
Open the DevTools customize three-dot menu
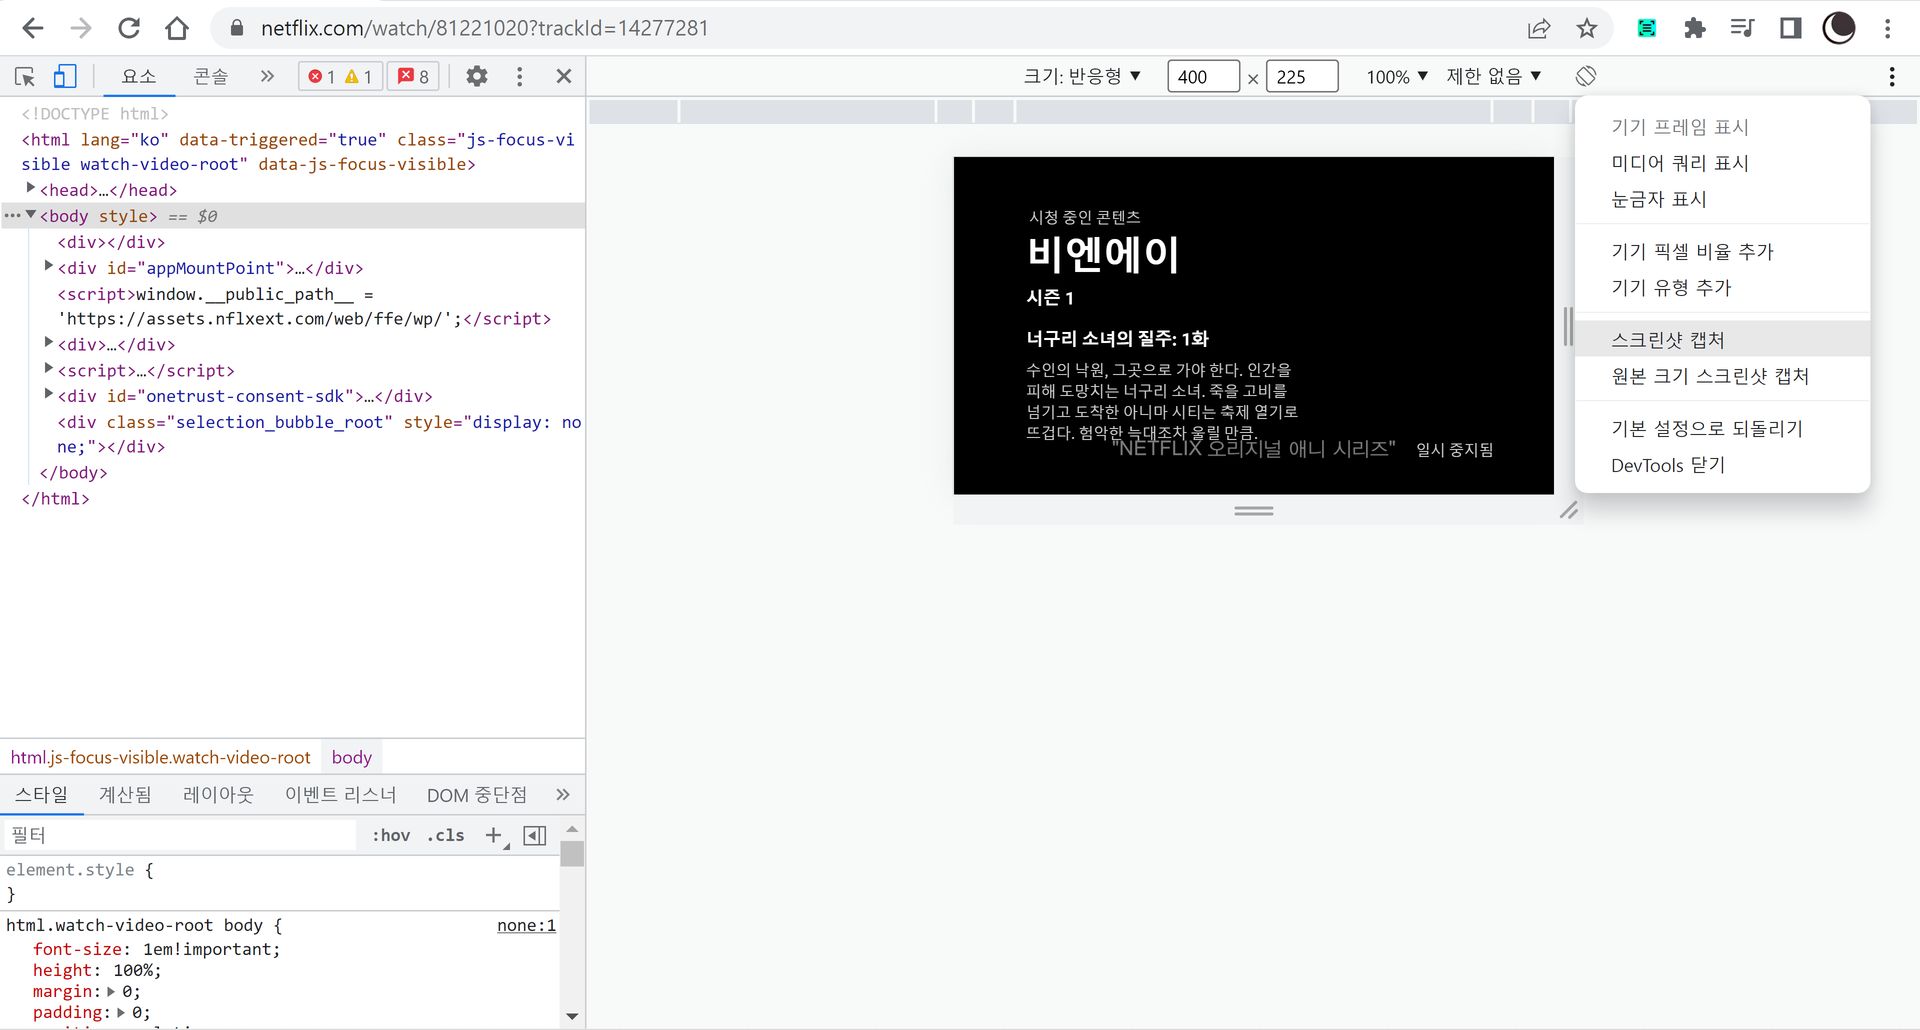click(519, 76)
